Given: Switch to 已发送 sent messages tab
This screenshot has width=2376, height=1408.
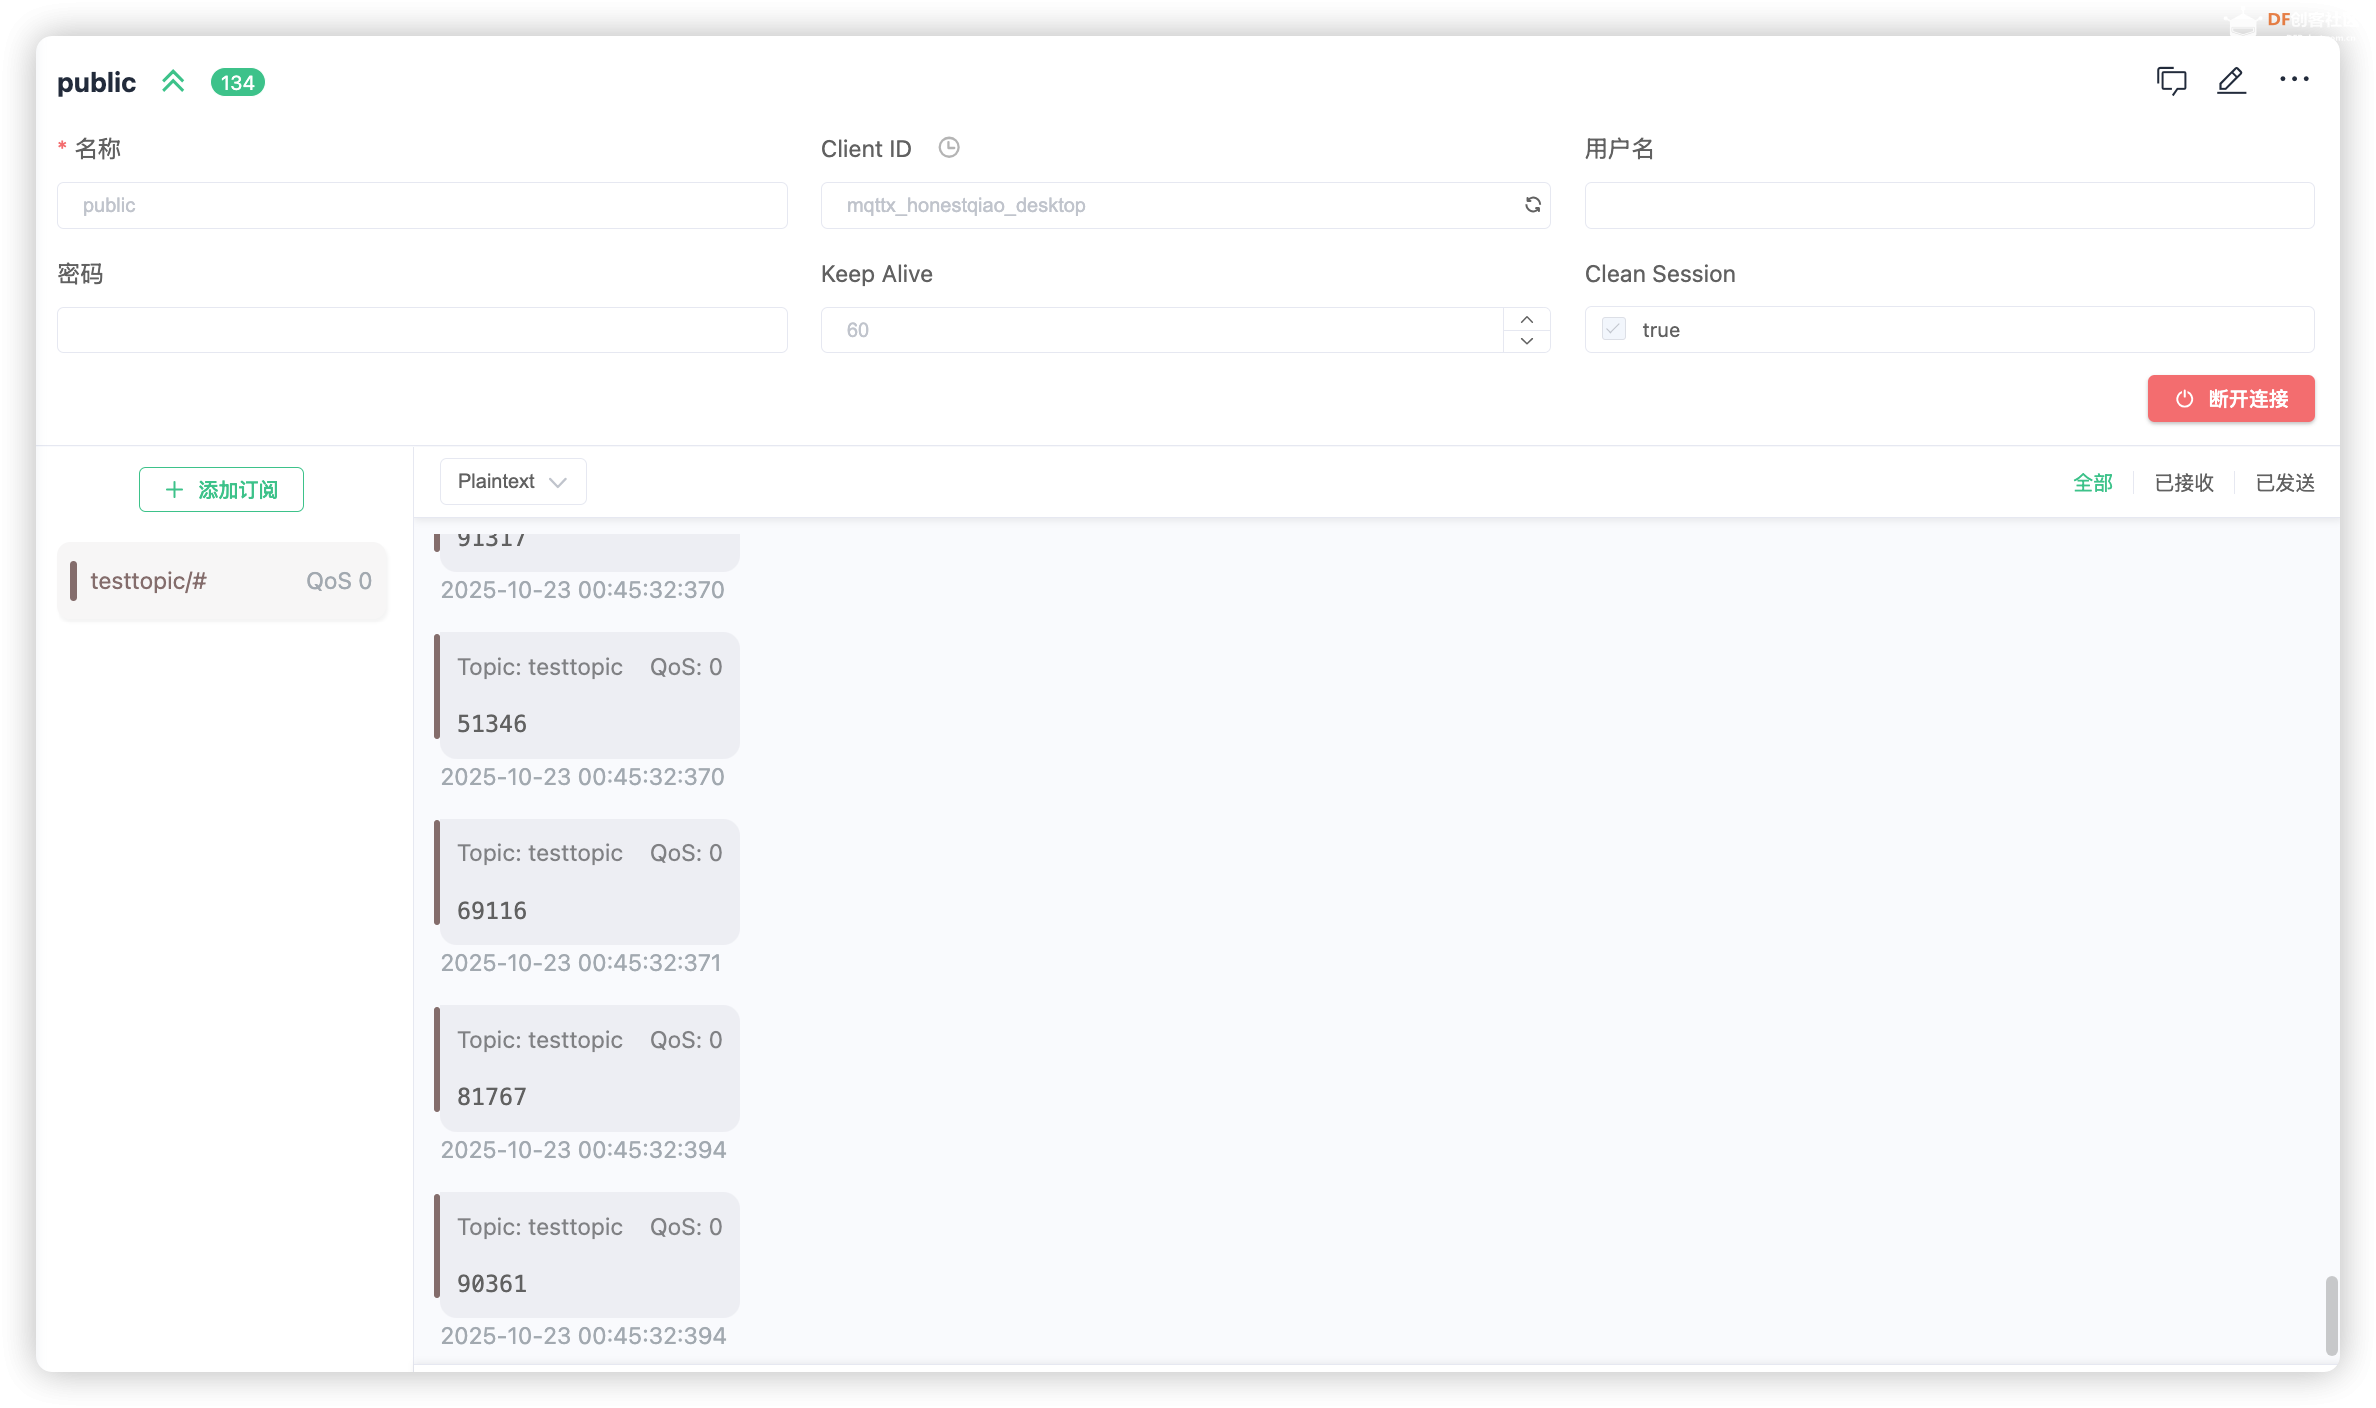Looking at the screenshot, I should pyautogui.click(x=2285, y=483).
